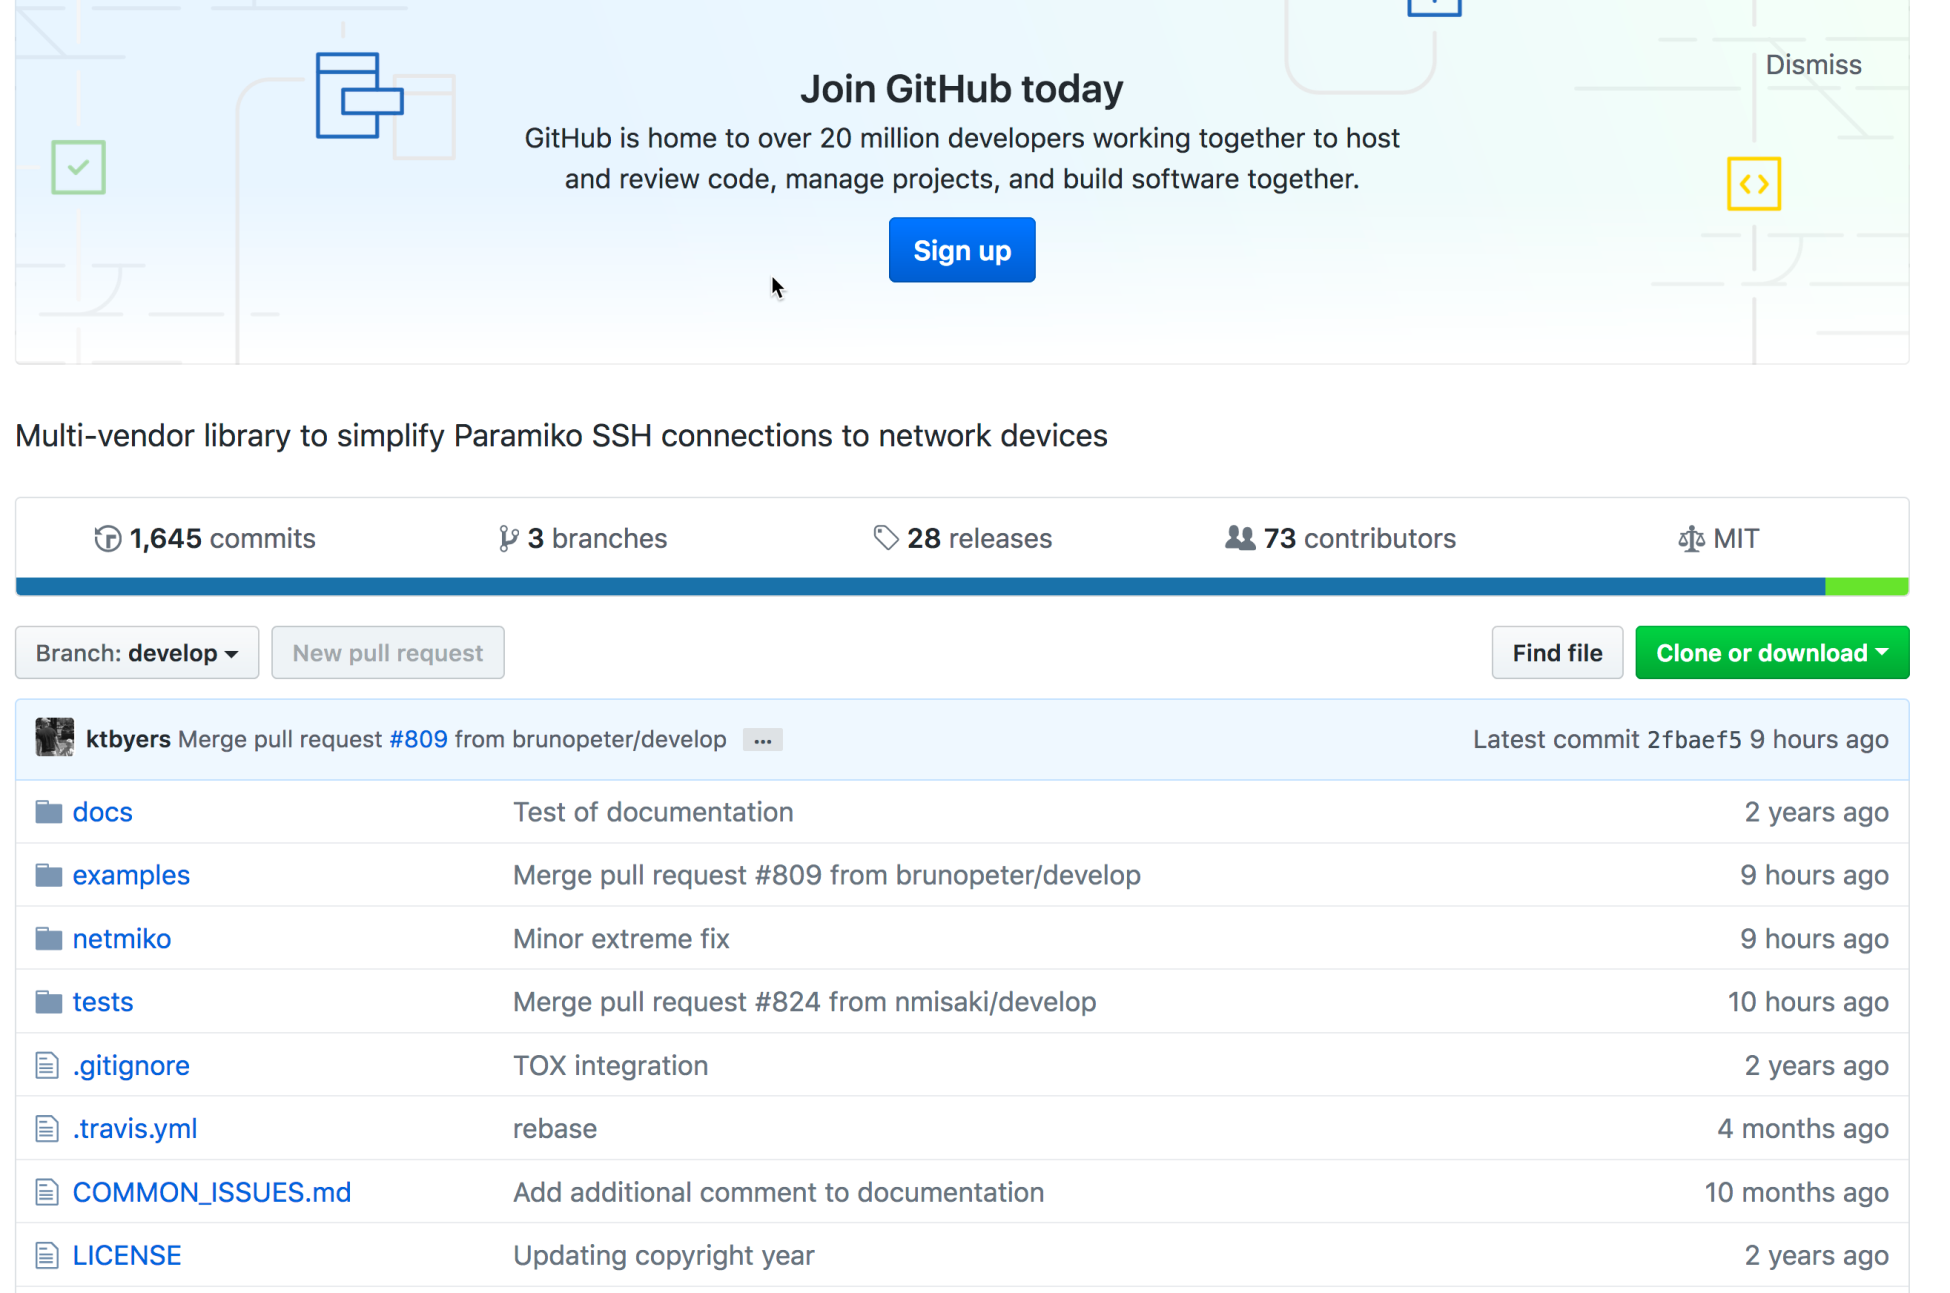
Task: Click 'Add additional comment to documentation' message
Action: [x=778, y=1192]
